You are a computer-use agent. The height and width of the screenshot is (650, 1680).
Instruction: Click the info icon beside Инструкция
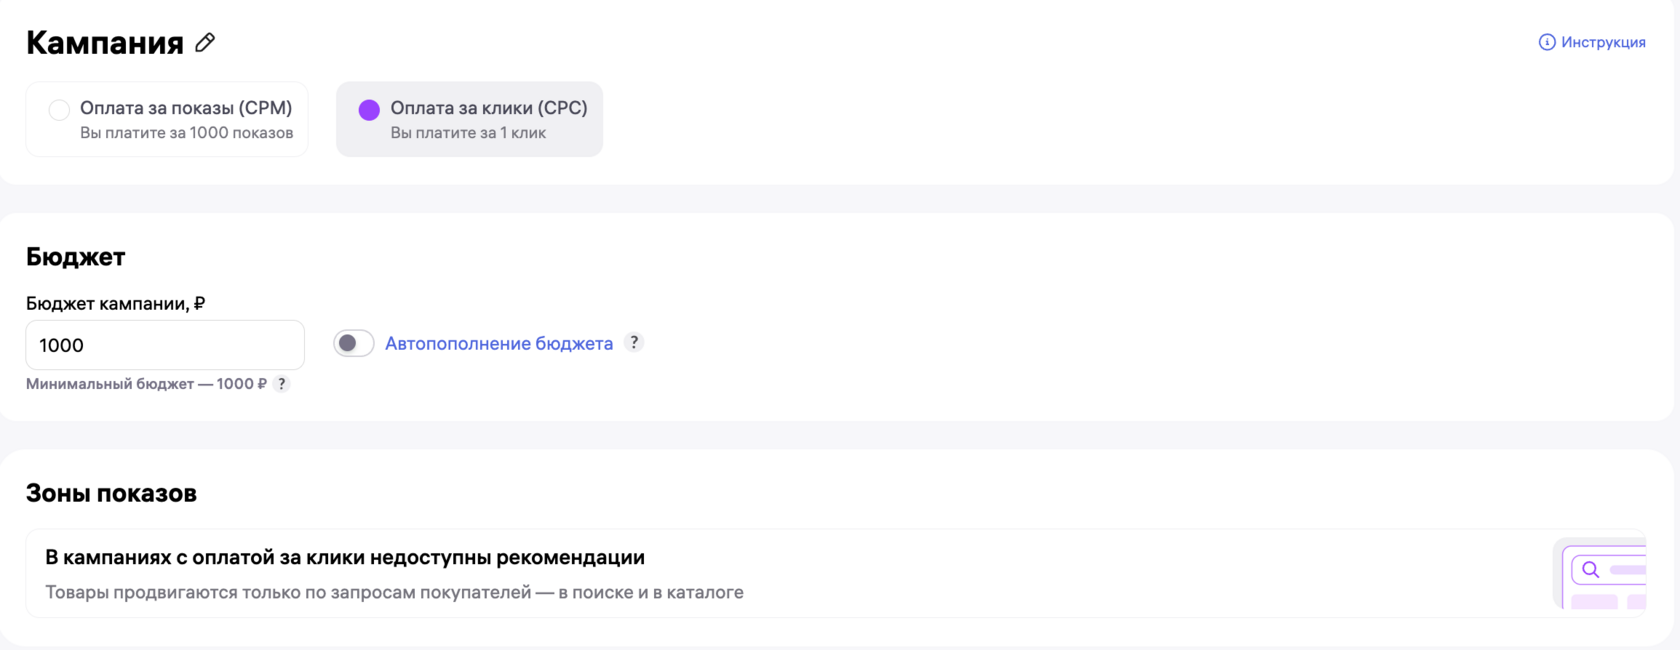1546,42
